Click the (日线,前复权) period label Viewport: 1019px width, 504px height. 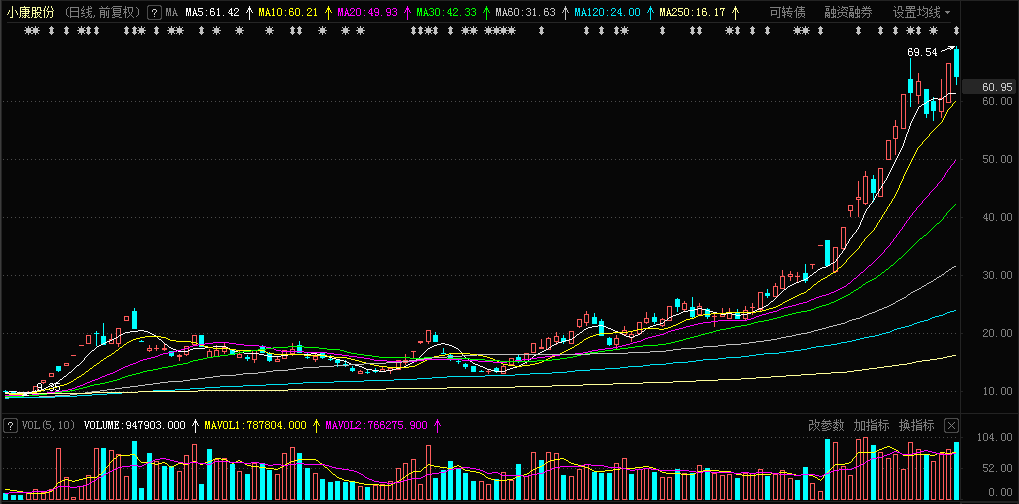point(103,13)
